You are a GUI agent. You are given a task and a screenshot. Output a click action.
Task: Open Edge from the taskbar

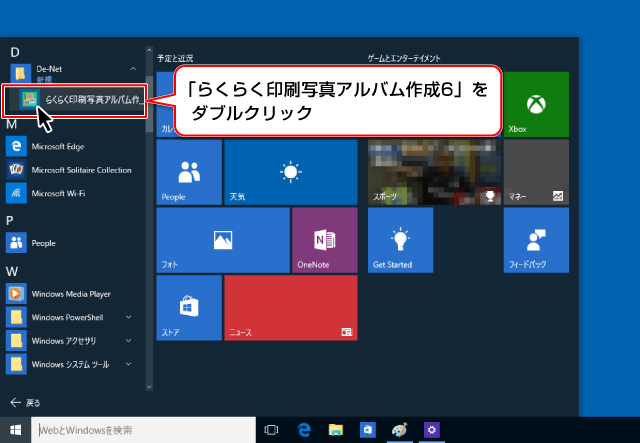tap(304, 430)
